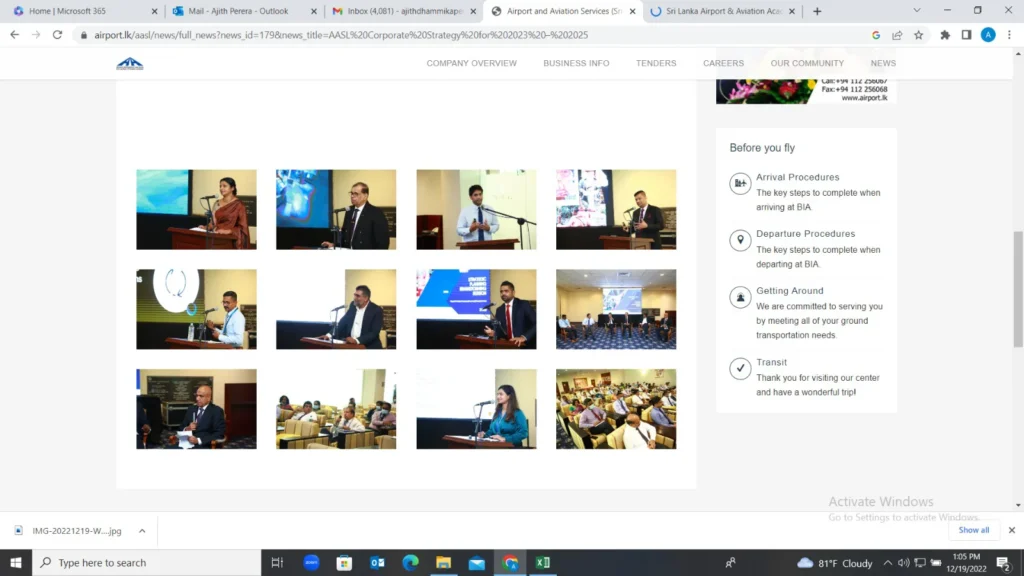1024x576 pixels.
Task: Click the Transit checkmark icon
Action: 740,369
